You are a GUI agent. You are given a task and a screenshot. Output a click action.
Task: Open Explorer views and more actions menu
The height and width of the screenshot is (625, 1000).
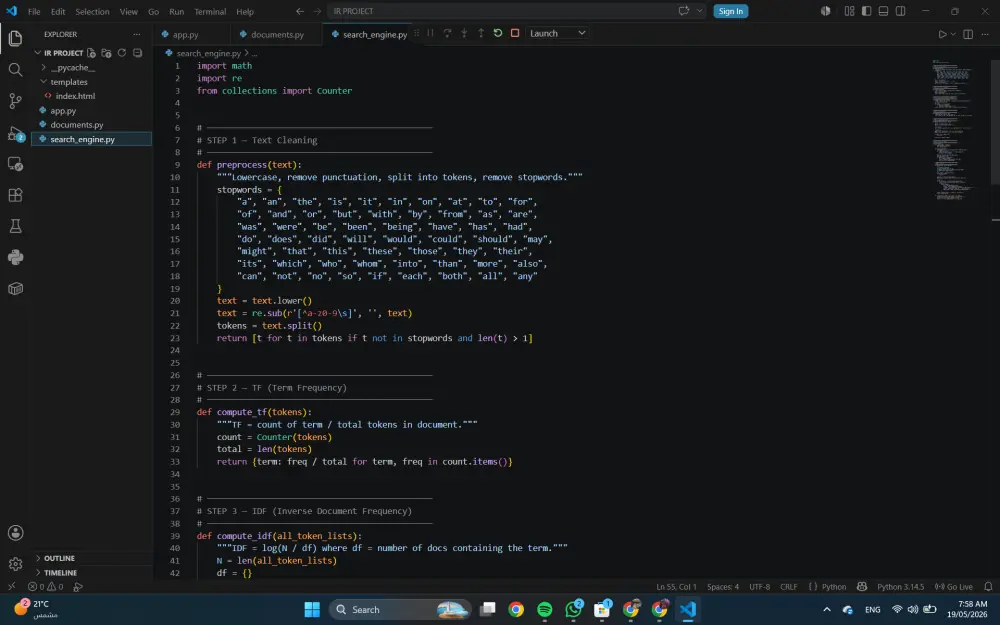coord(136,34)
